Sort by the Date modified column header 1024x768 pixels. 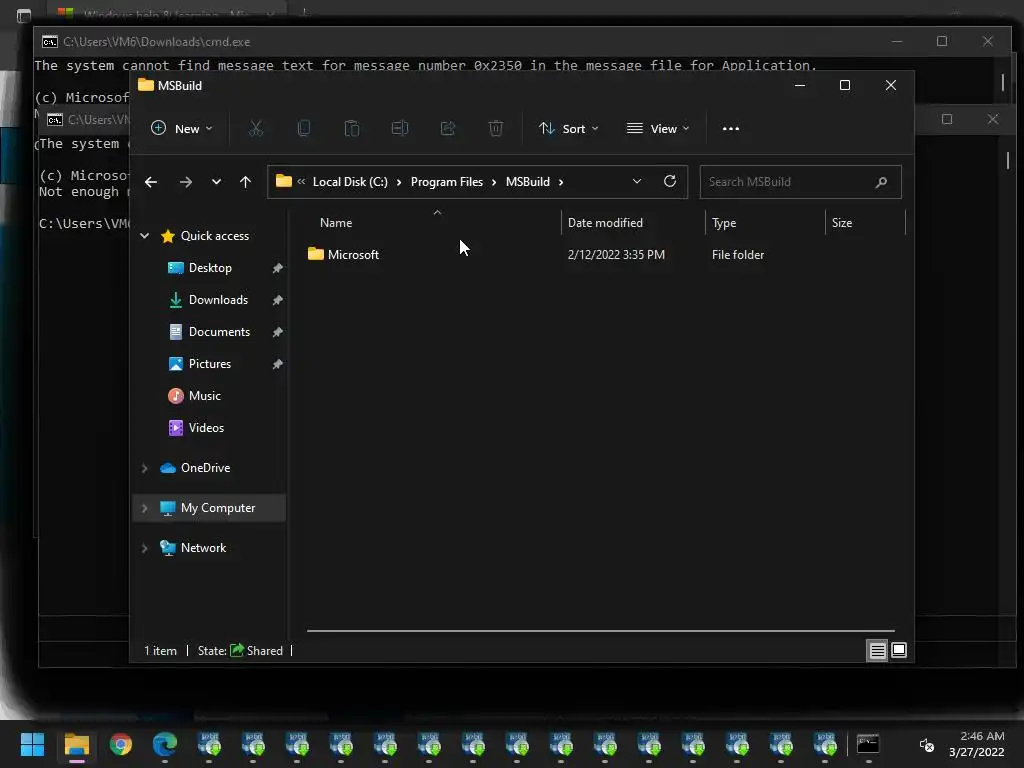tap(605, 223)
